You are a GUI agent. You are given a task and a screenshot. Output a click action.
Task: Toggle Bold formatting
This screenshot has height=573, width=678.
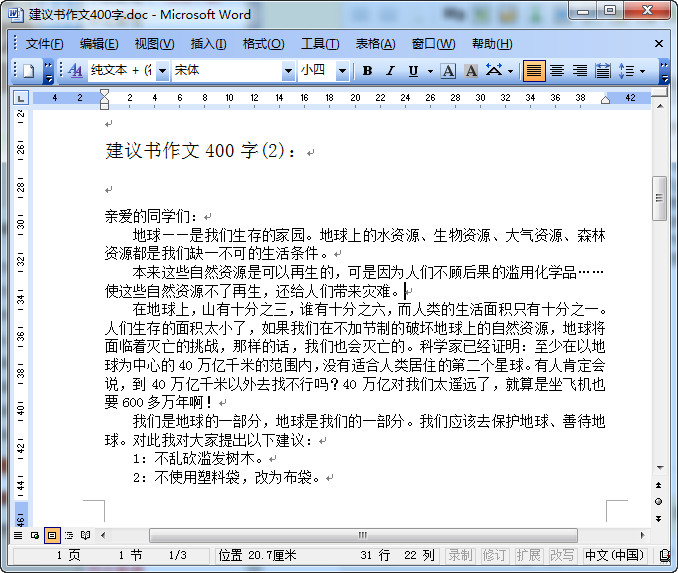pyautogui.click(x=368, y=71)
